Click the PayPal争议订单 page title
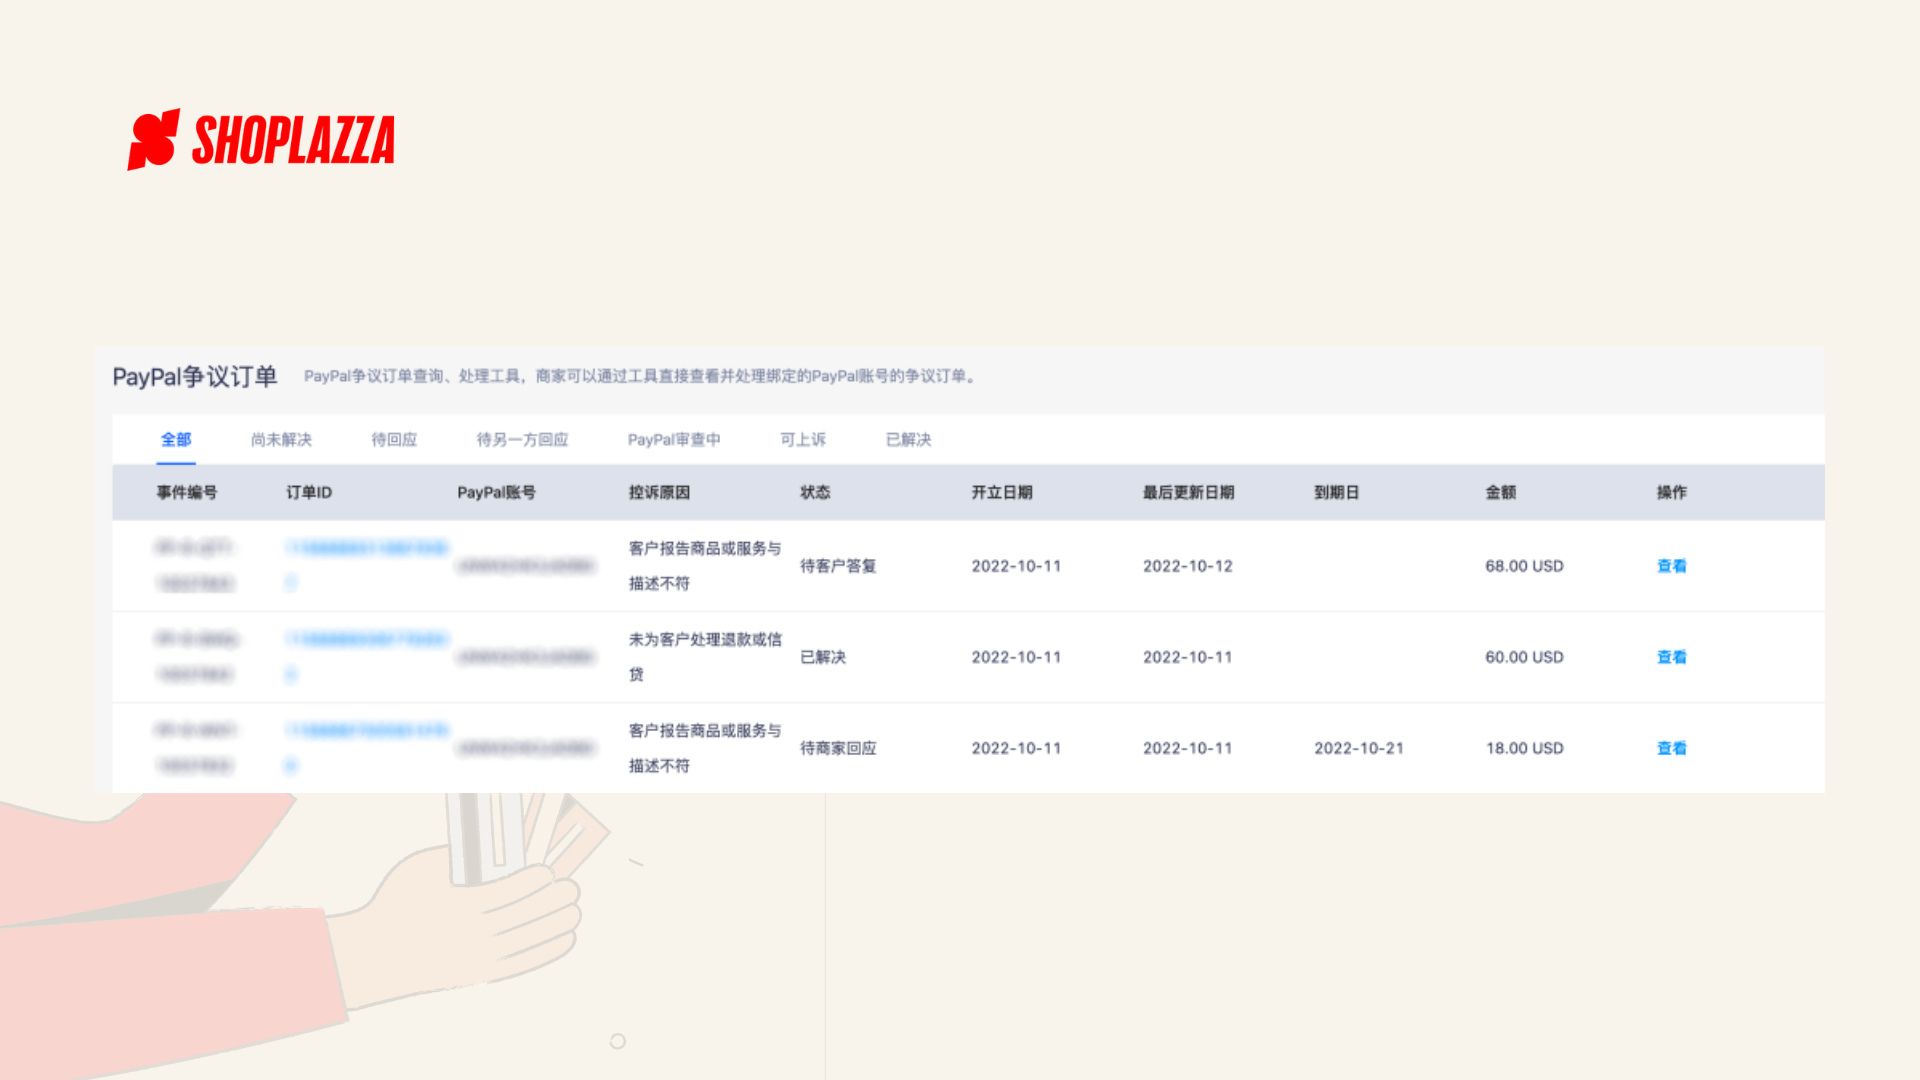 point(195,377)
